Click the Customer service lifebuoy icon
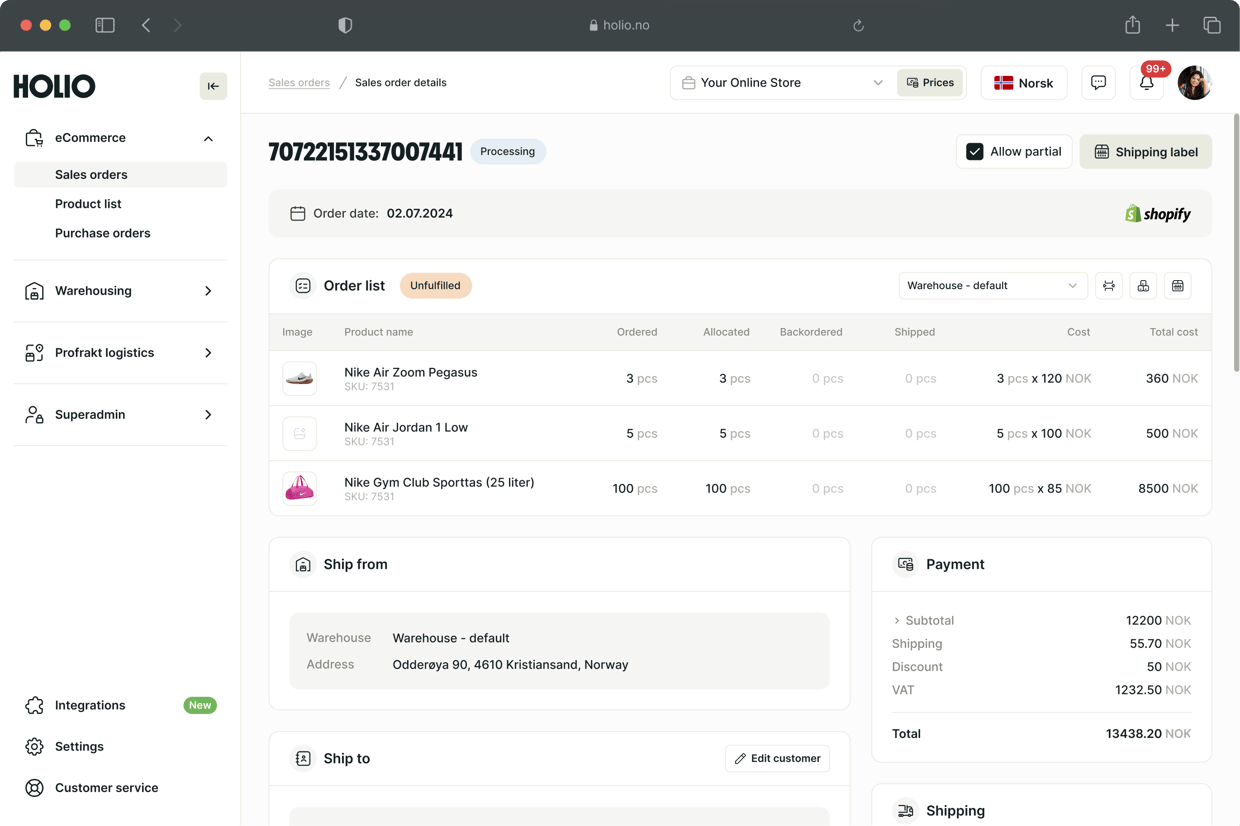The height and width of the screenshot is (826, 1240). (34, 788)
